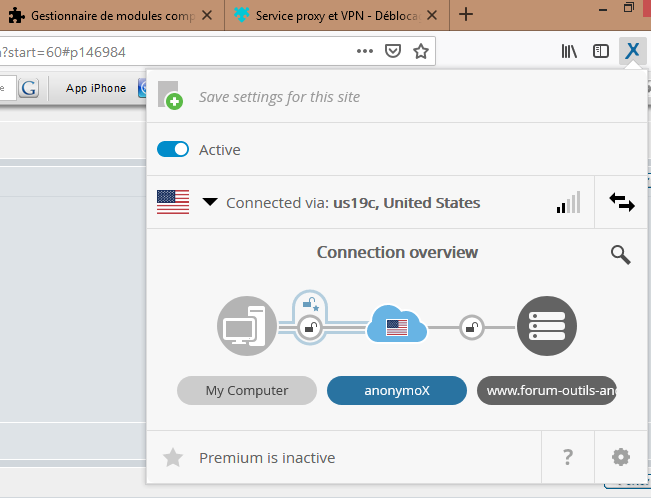Image resolution: width=651 pixels, height=498 pixels.
Task: Select the My Computer pill button
Action: 247,390
